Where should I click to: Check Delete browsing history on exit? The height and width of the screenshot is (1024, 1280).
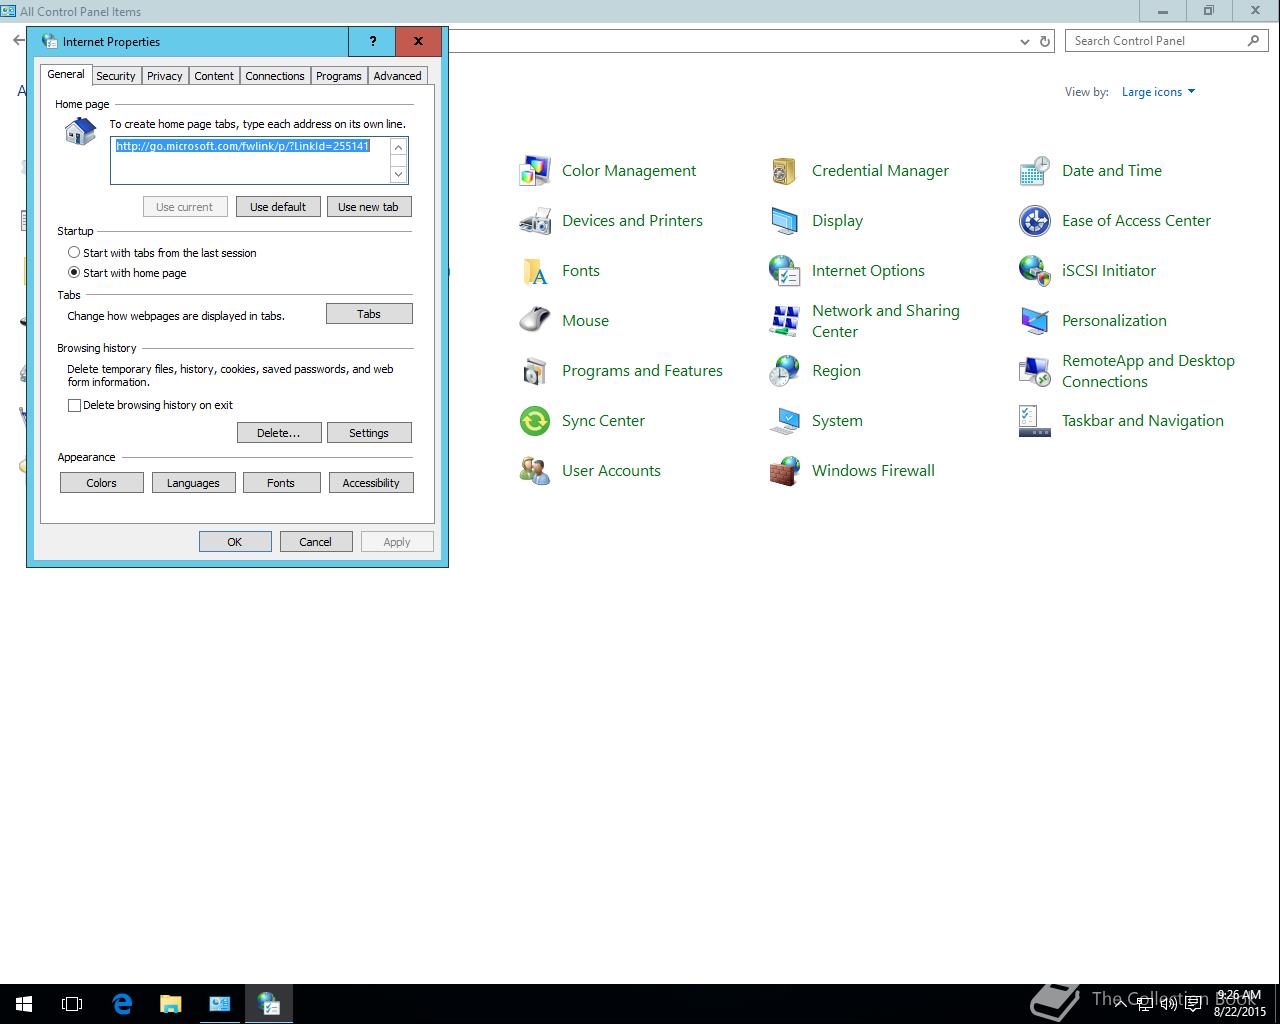(150, 405)
